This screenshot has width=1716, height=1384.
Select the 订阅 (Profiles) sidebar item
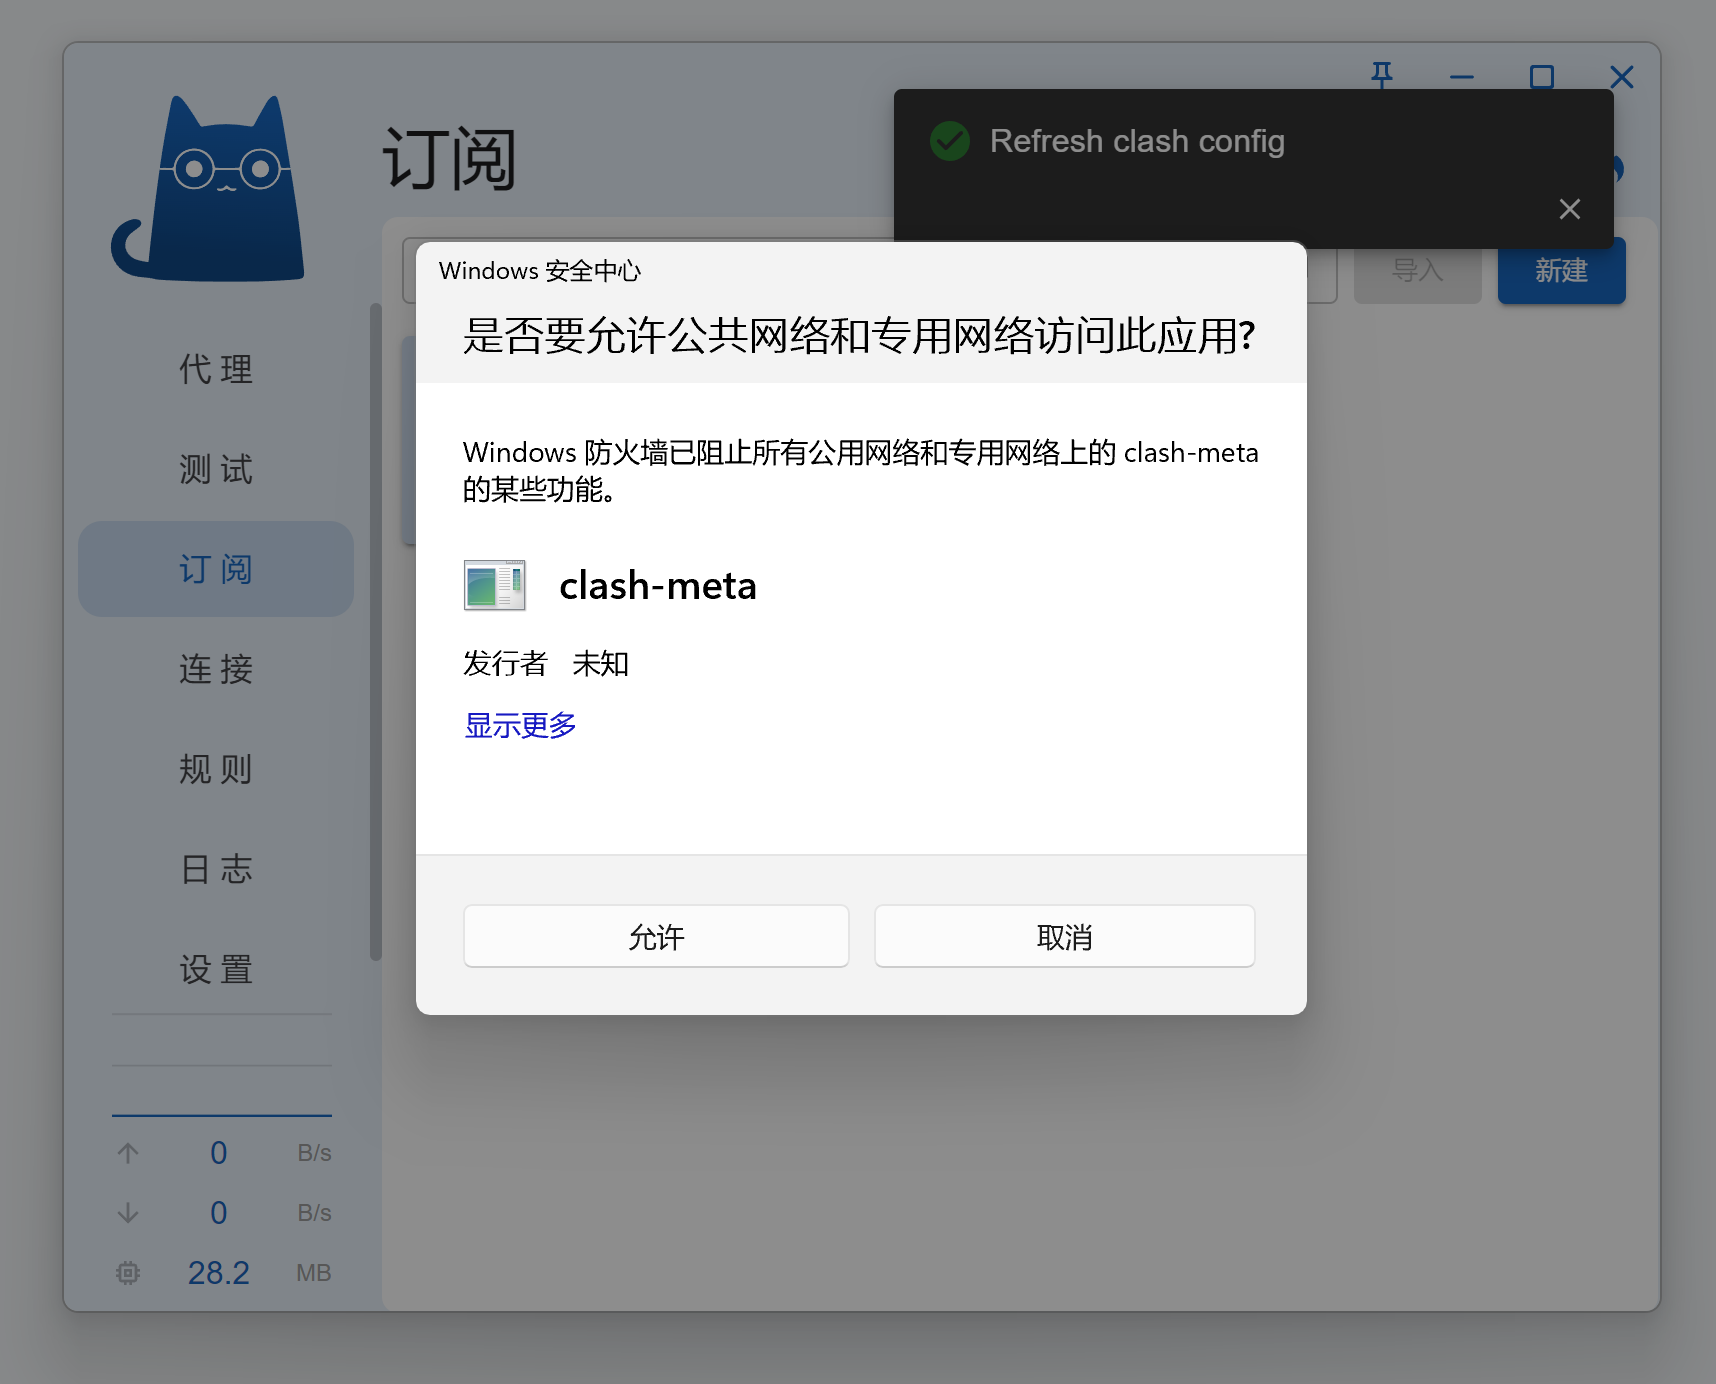click(216, 569)
